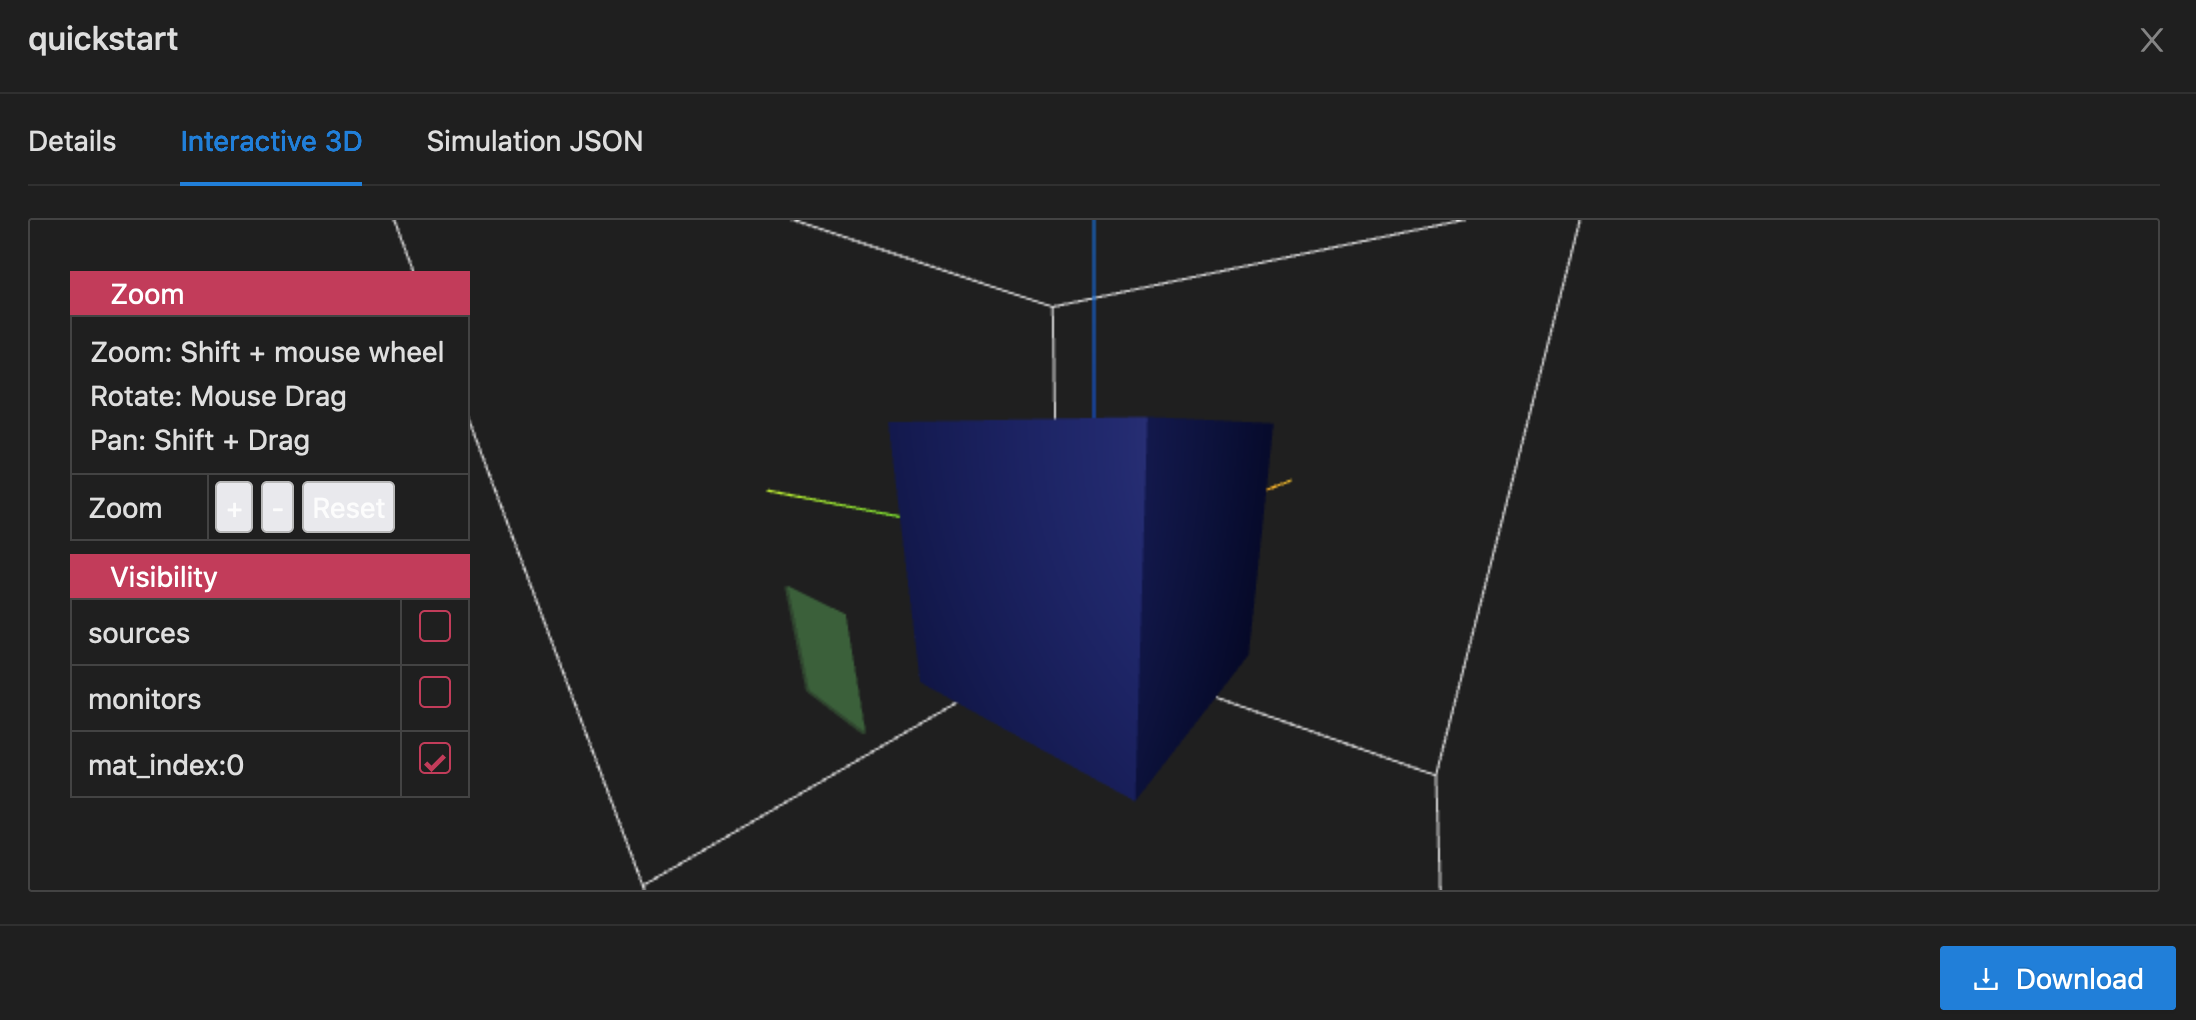Click the zoom out '-' button
Screen dimensions: 2196x1020
pos(276,507)
